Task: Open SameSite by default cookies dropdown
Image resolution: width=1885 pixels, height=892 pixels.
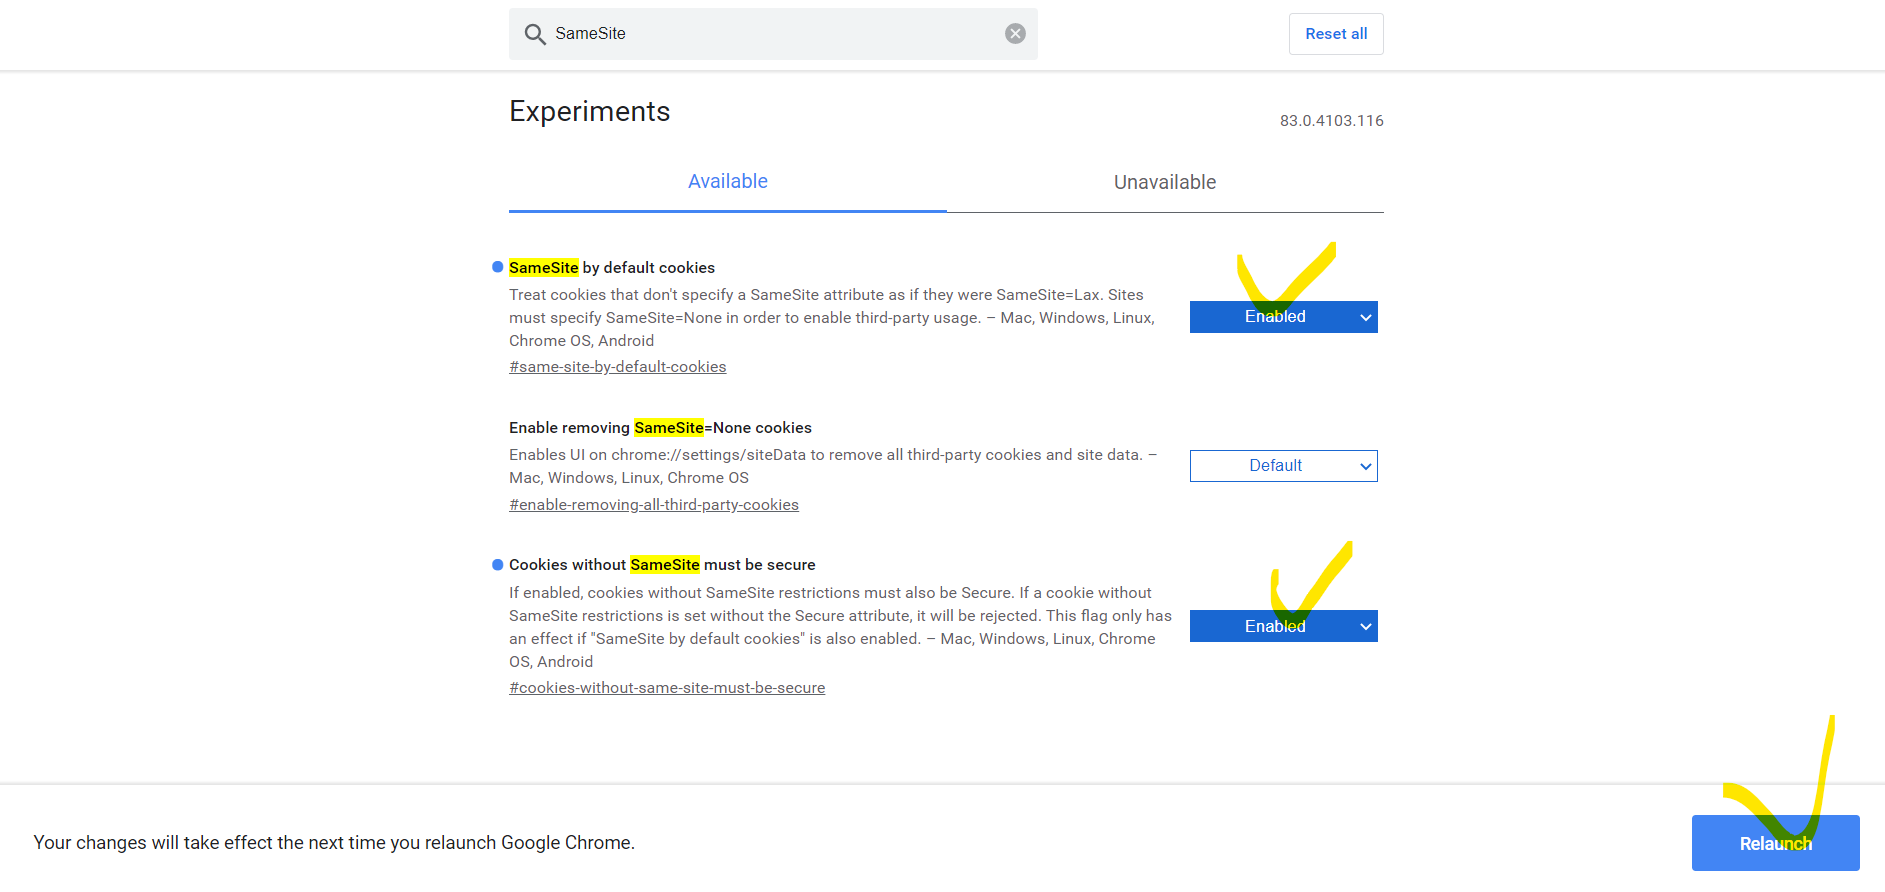Action: point(1284,317)
